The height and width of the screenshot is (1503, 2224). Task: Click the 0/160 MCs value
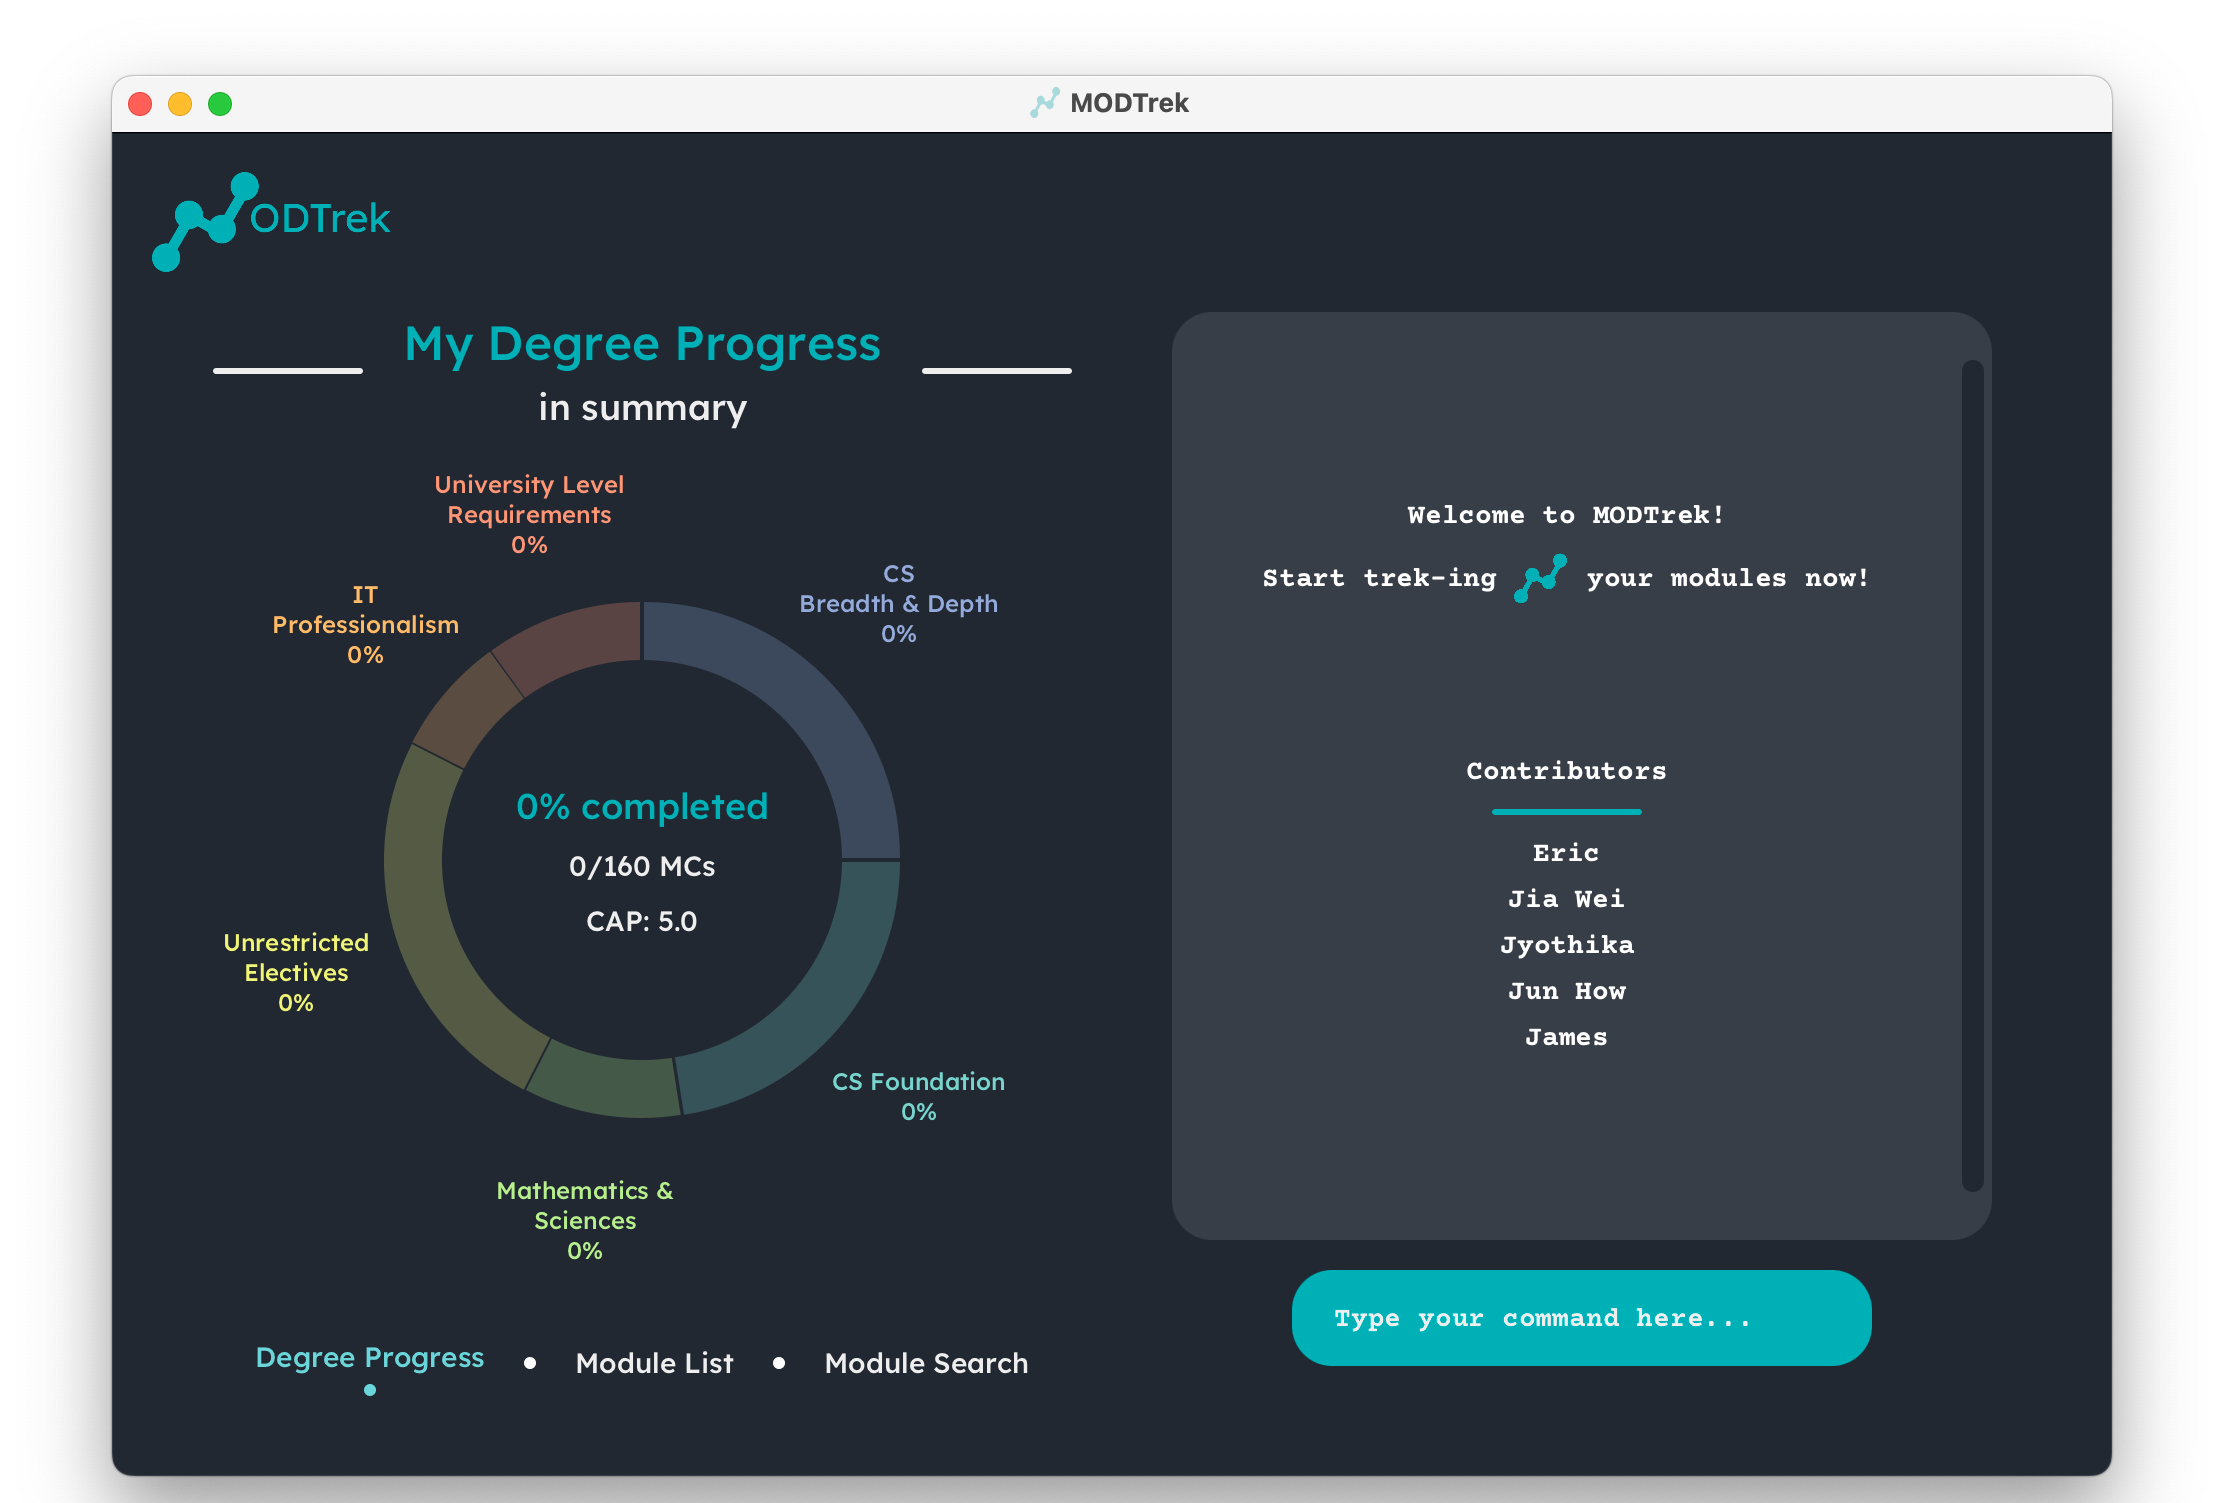click(x=642, y=866)
